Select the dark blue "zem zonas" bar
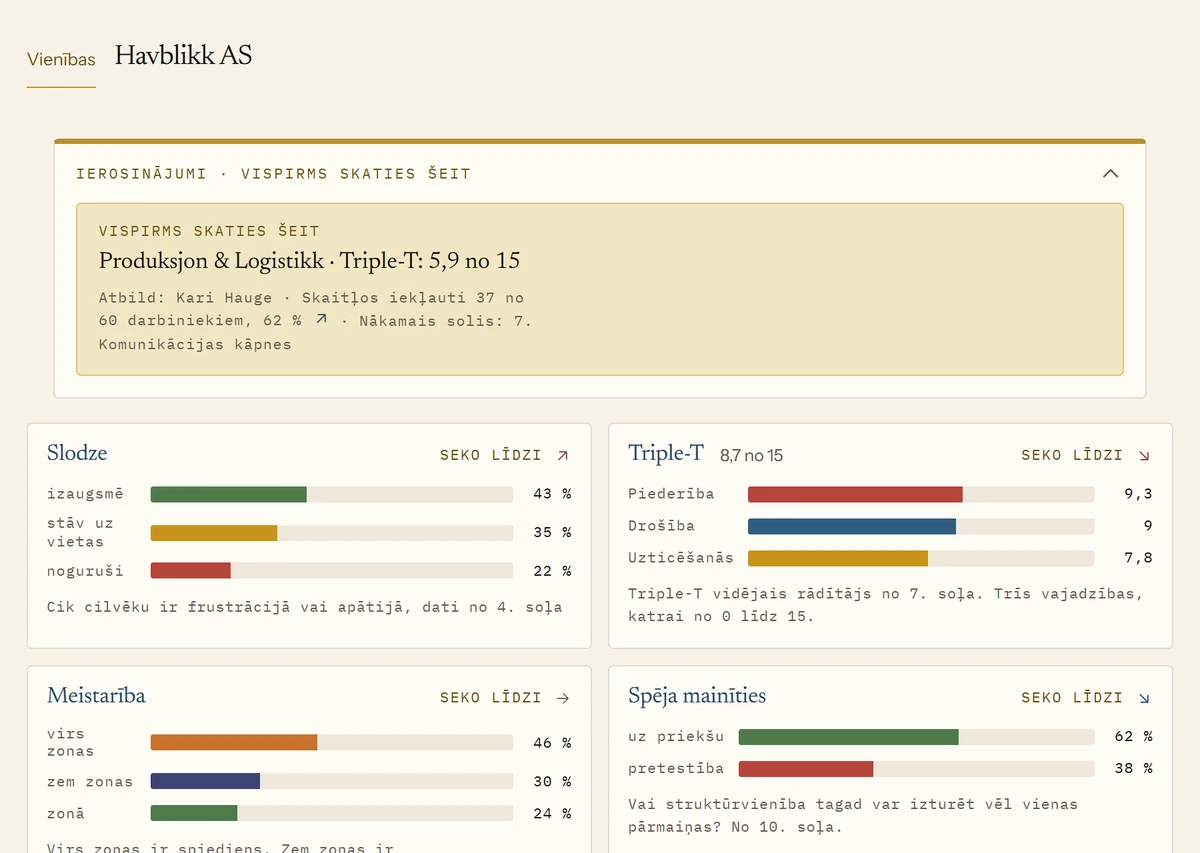The image size is (1200, 853). 205,781
